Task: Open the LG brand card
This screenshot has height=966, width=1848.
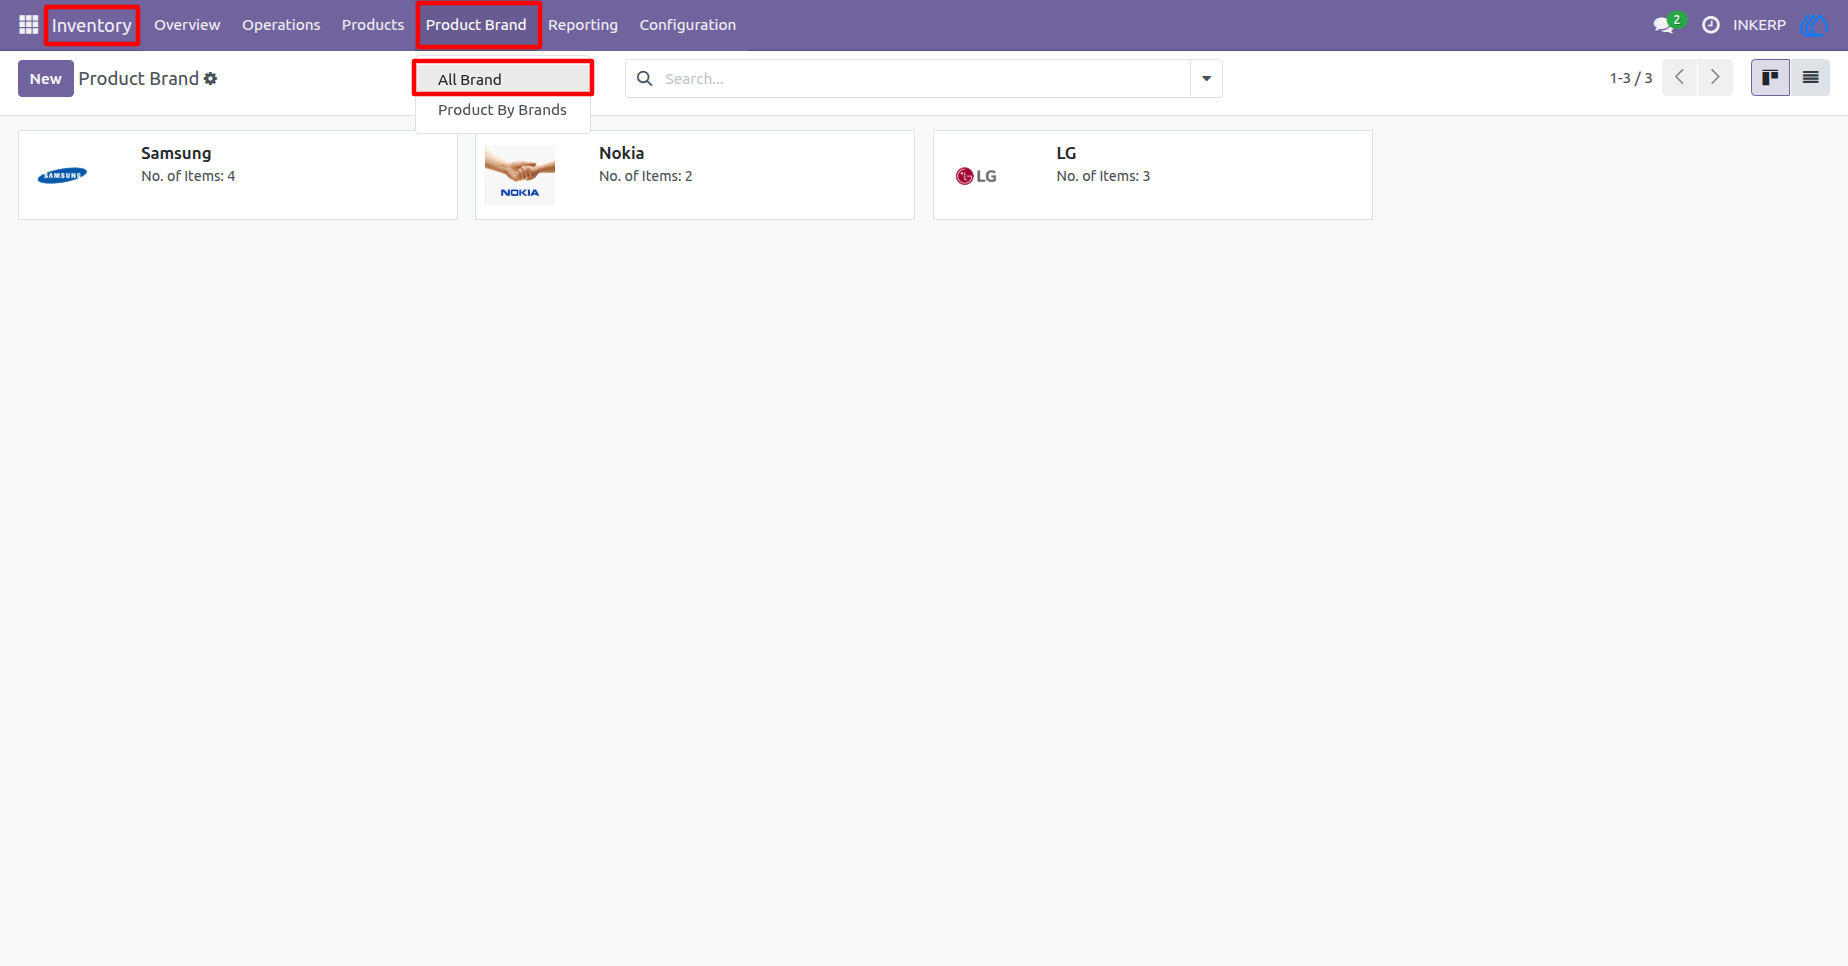Action: click(x=1153, y=175)
